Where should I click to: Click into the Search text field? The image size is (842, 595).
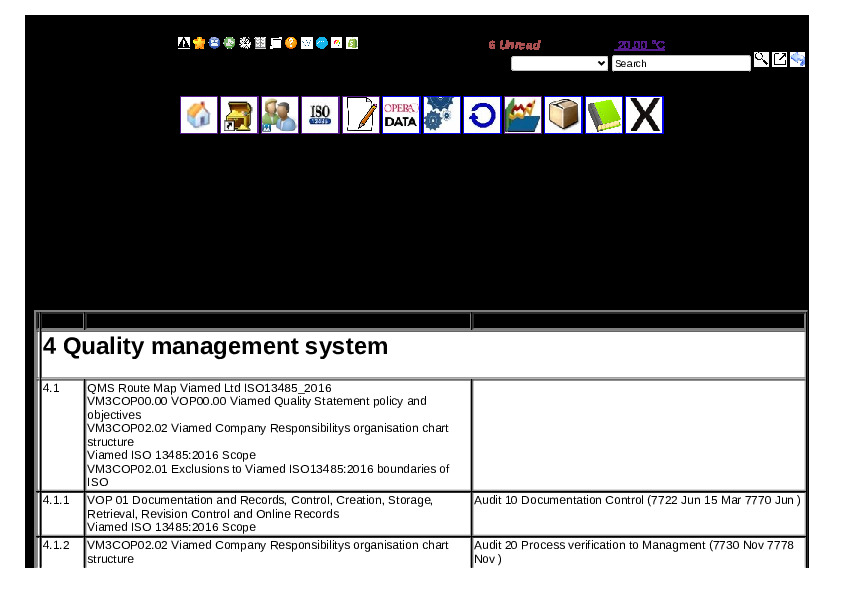[x=680, y=63]
